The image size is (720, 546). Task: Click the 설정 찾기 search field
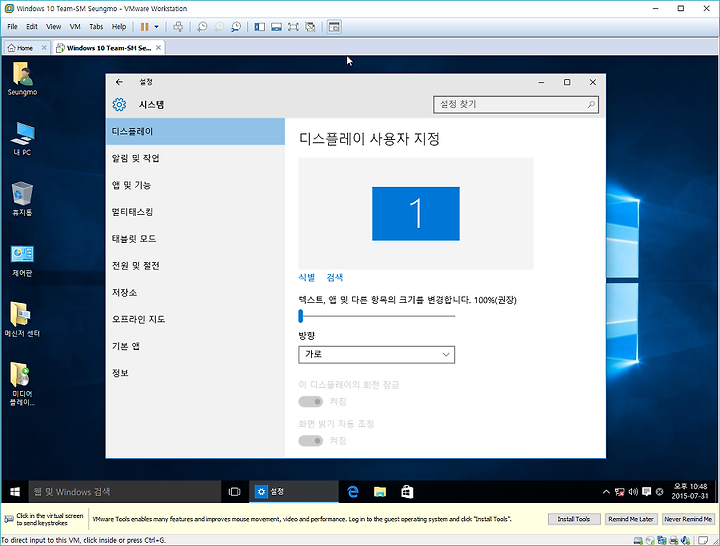pyautogui.click(x=516, y=105)
